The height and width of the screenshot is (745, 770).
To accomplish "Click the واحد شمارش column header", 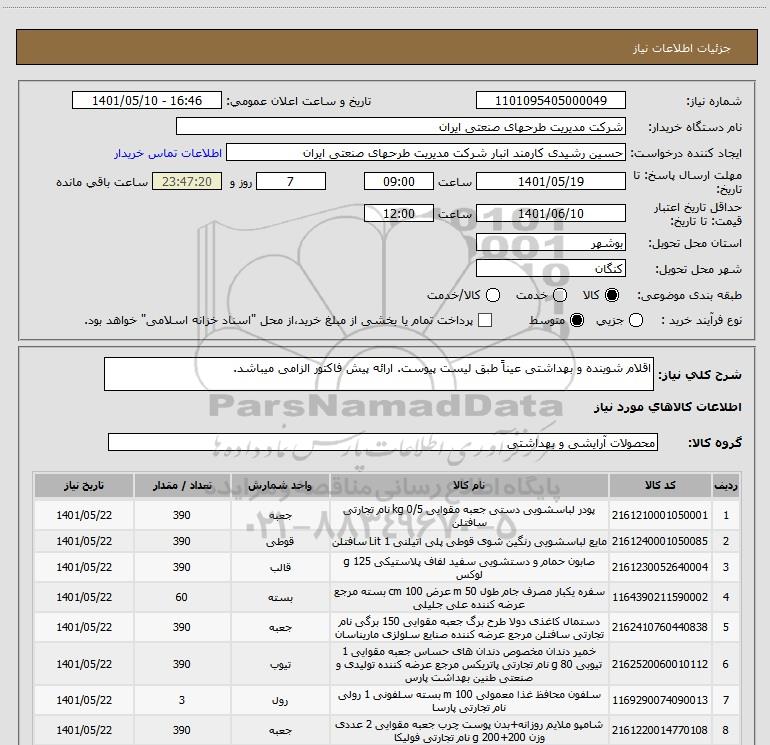I will (x=280, y=485).
